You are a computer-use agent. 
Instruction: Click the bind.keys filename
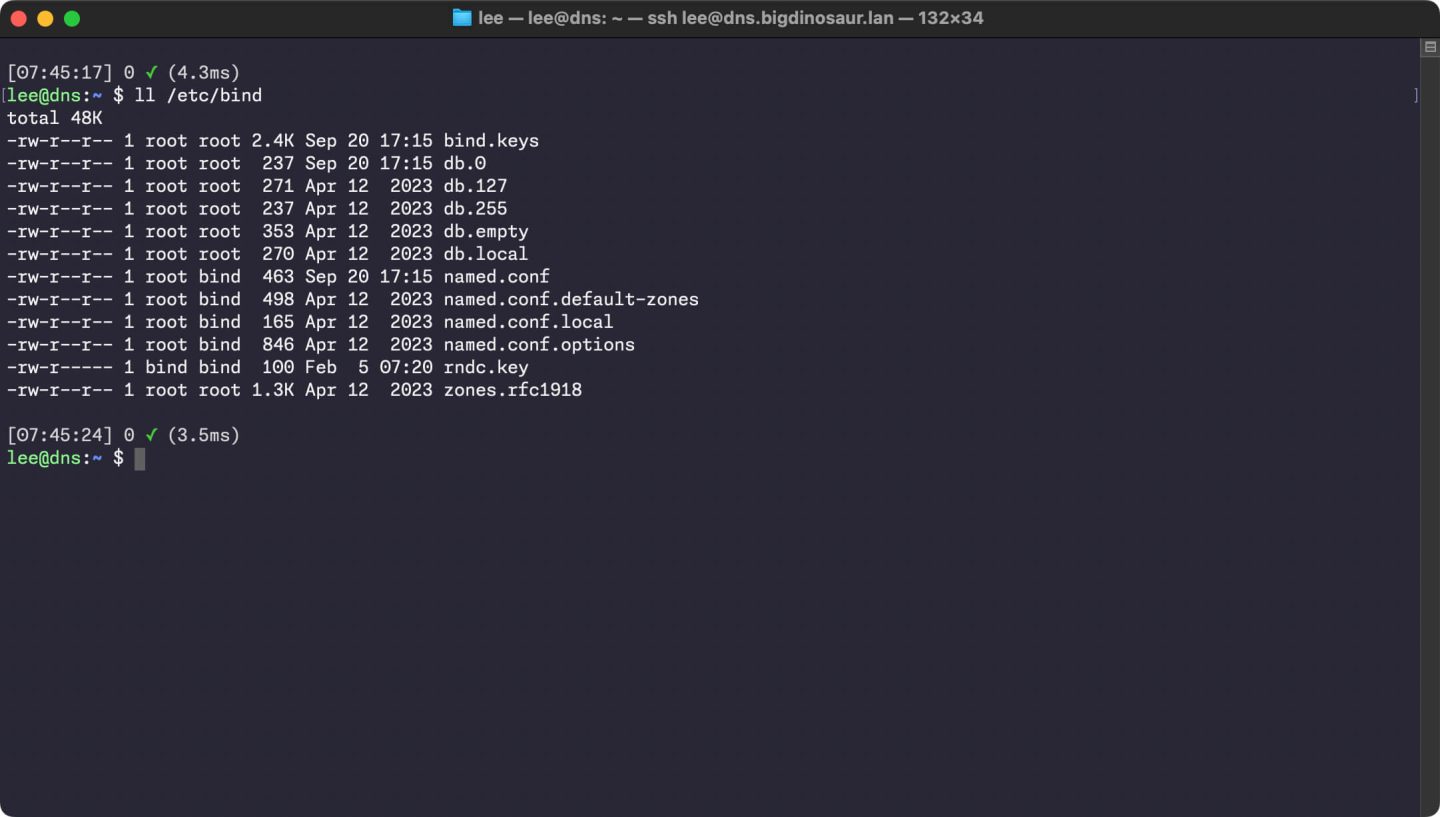coord(491,140)
